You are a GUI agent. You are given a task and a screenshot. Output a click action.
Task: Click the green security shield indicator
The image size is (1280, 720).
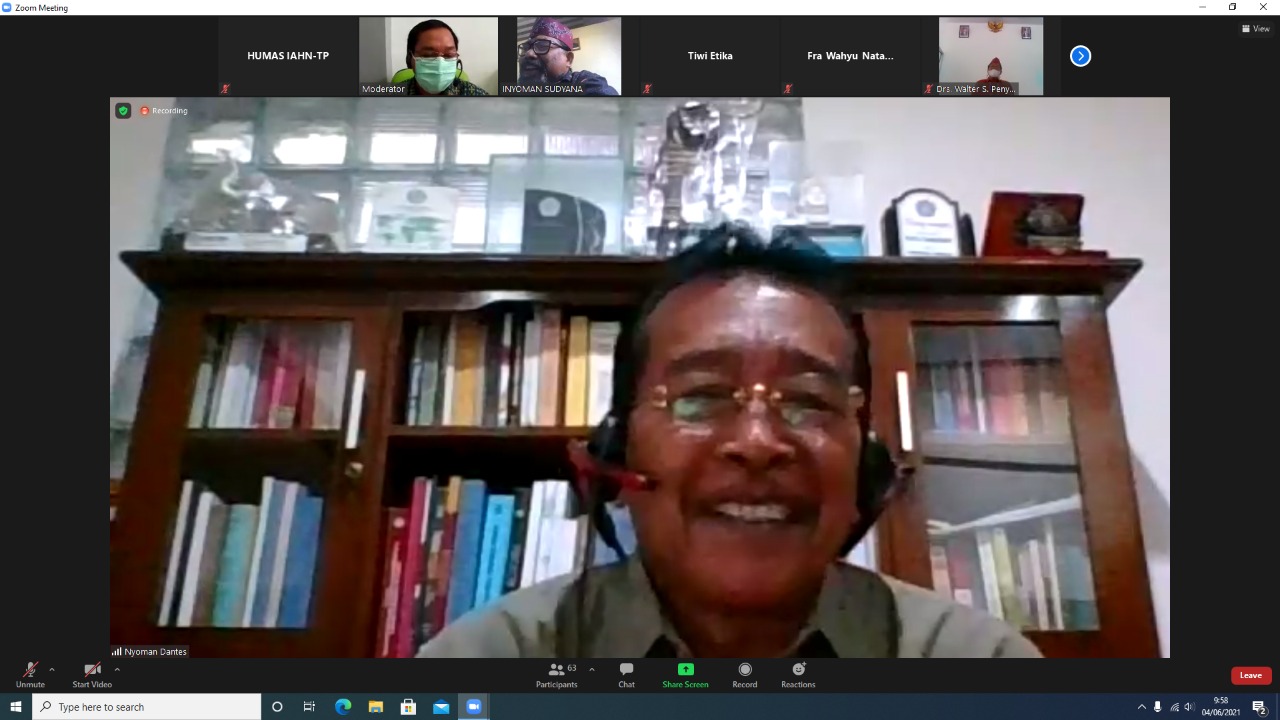coord(123,110)
